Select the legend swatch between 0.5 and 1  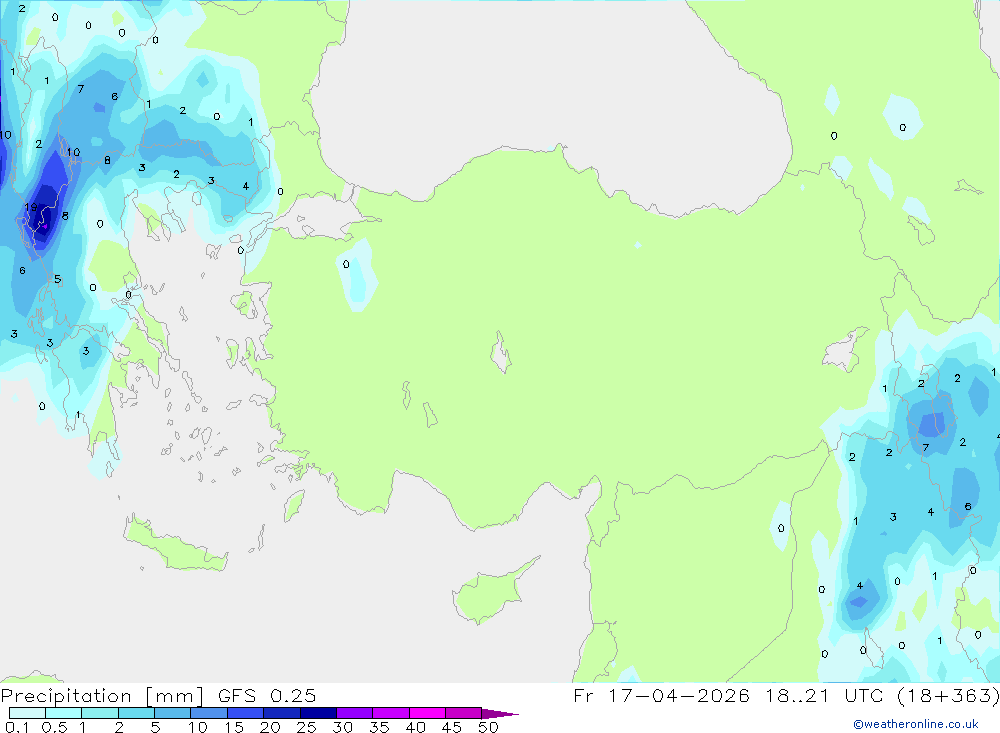64,713
